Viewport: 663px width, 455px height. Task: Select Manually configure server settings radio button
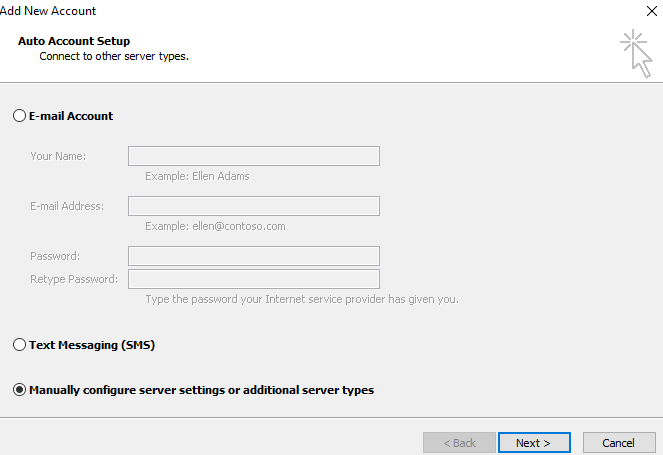coord(19,389)
